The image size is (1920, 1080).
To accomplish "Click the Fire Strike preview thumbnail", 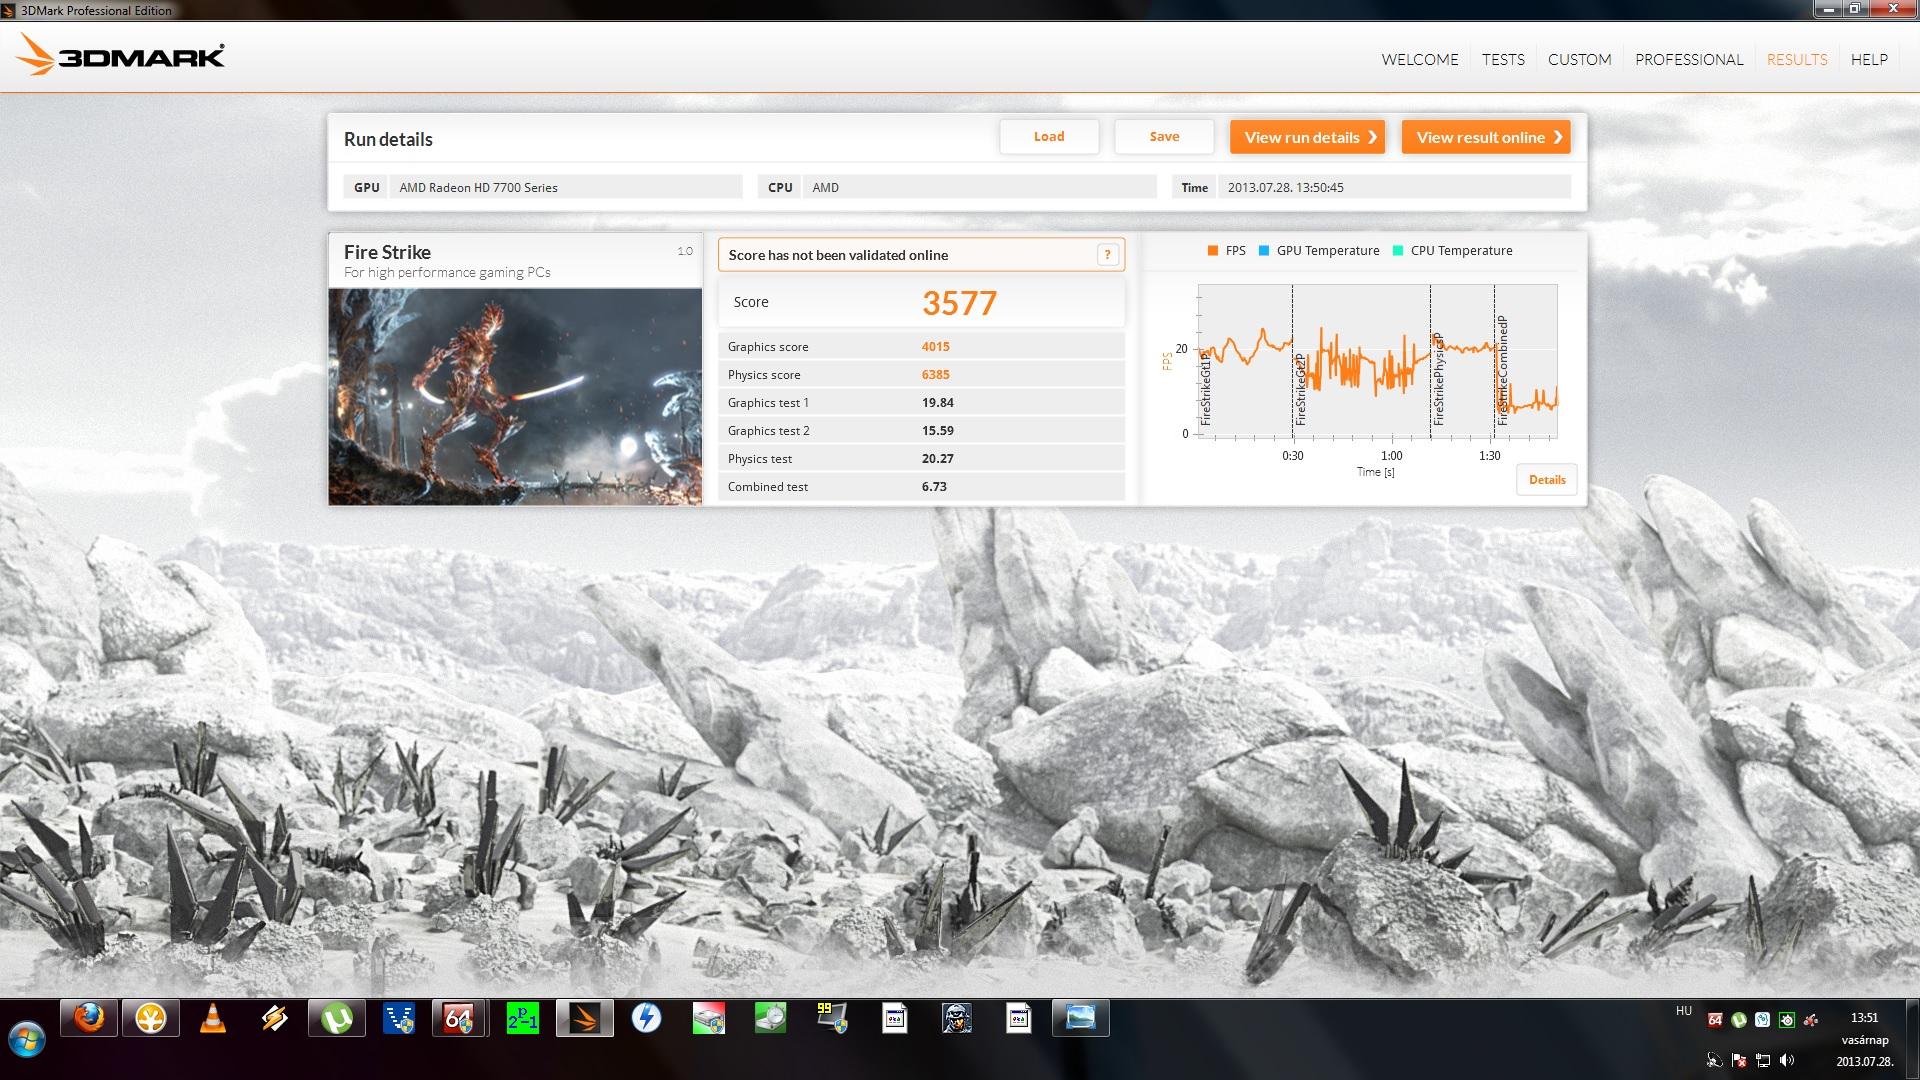I will coord(515,397).
